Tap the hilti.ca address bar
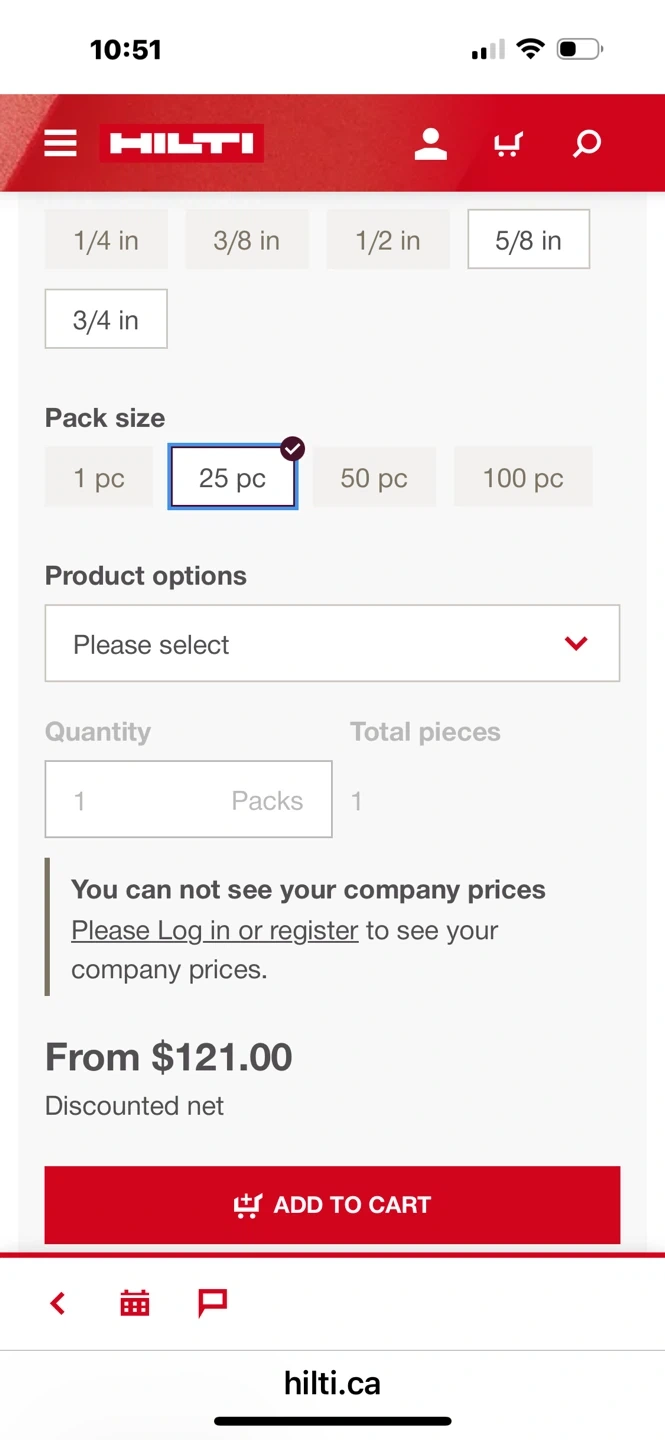Image resolution: width=665 pixels, height=1440 pixels. [x=332, y=1384]
